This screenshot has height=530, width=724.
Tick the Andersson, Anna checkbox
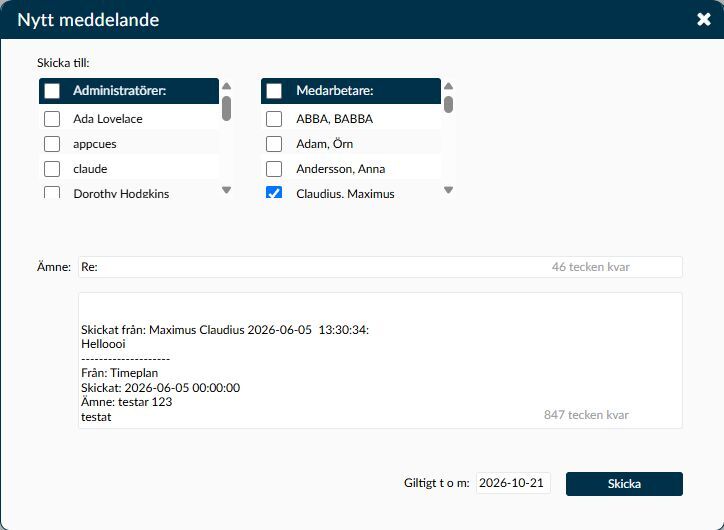click(x=274, y=169)
